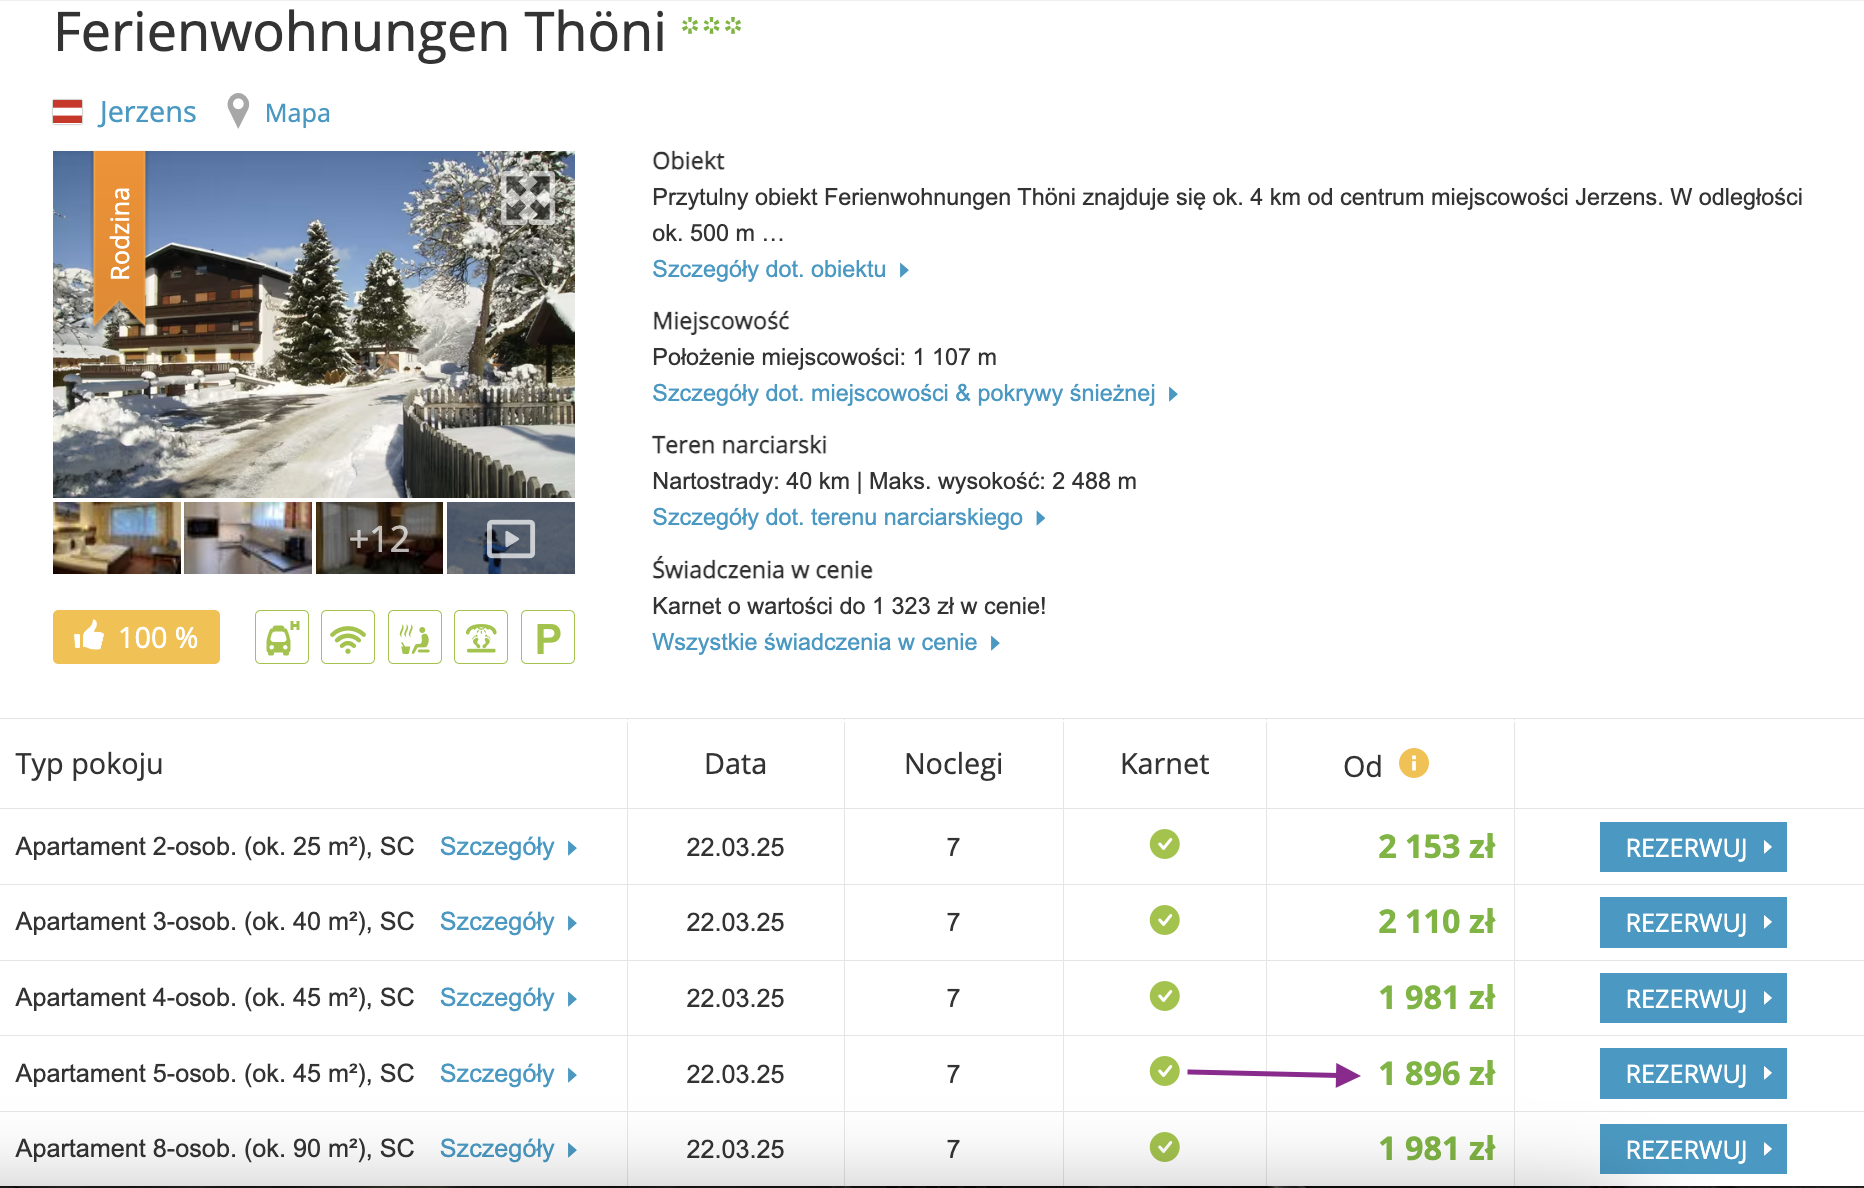This screenshot has width=1864, height=1188.
Task: Expand Szczegóły for Apartament 8-osob.
Action: (508, 1149)
